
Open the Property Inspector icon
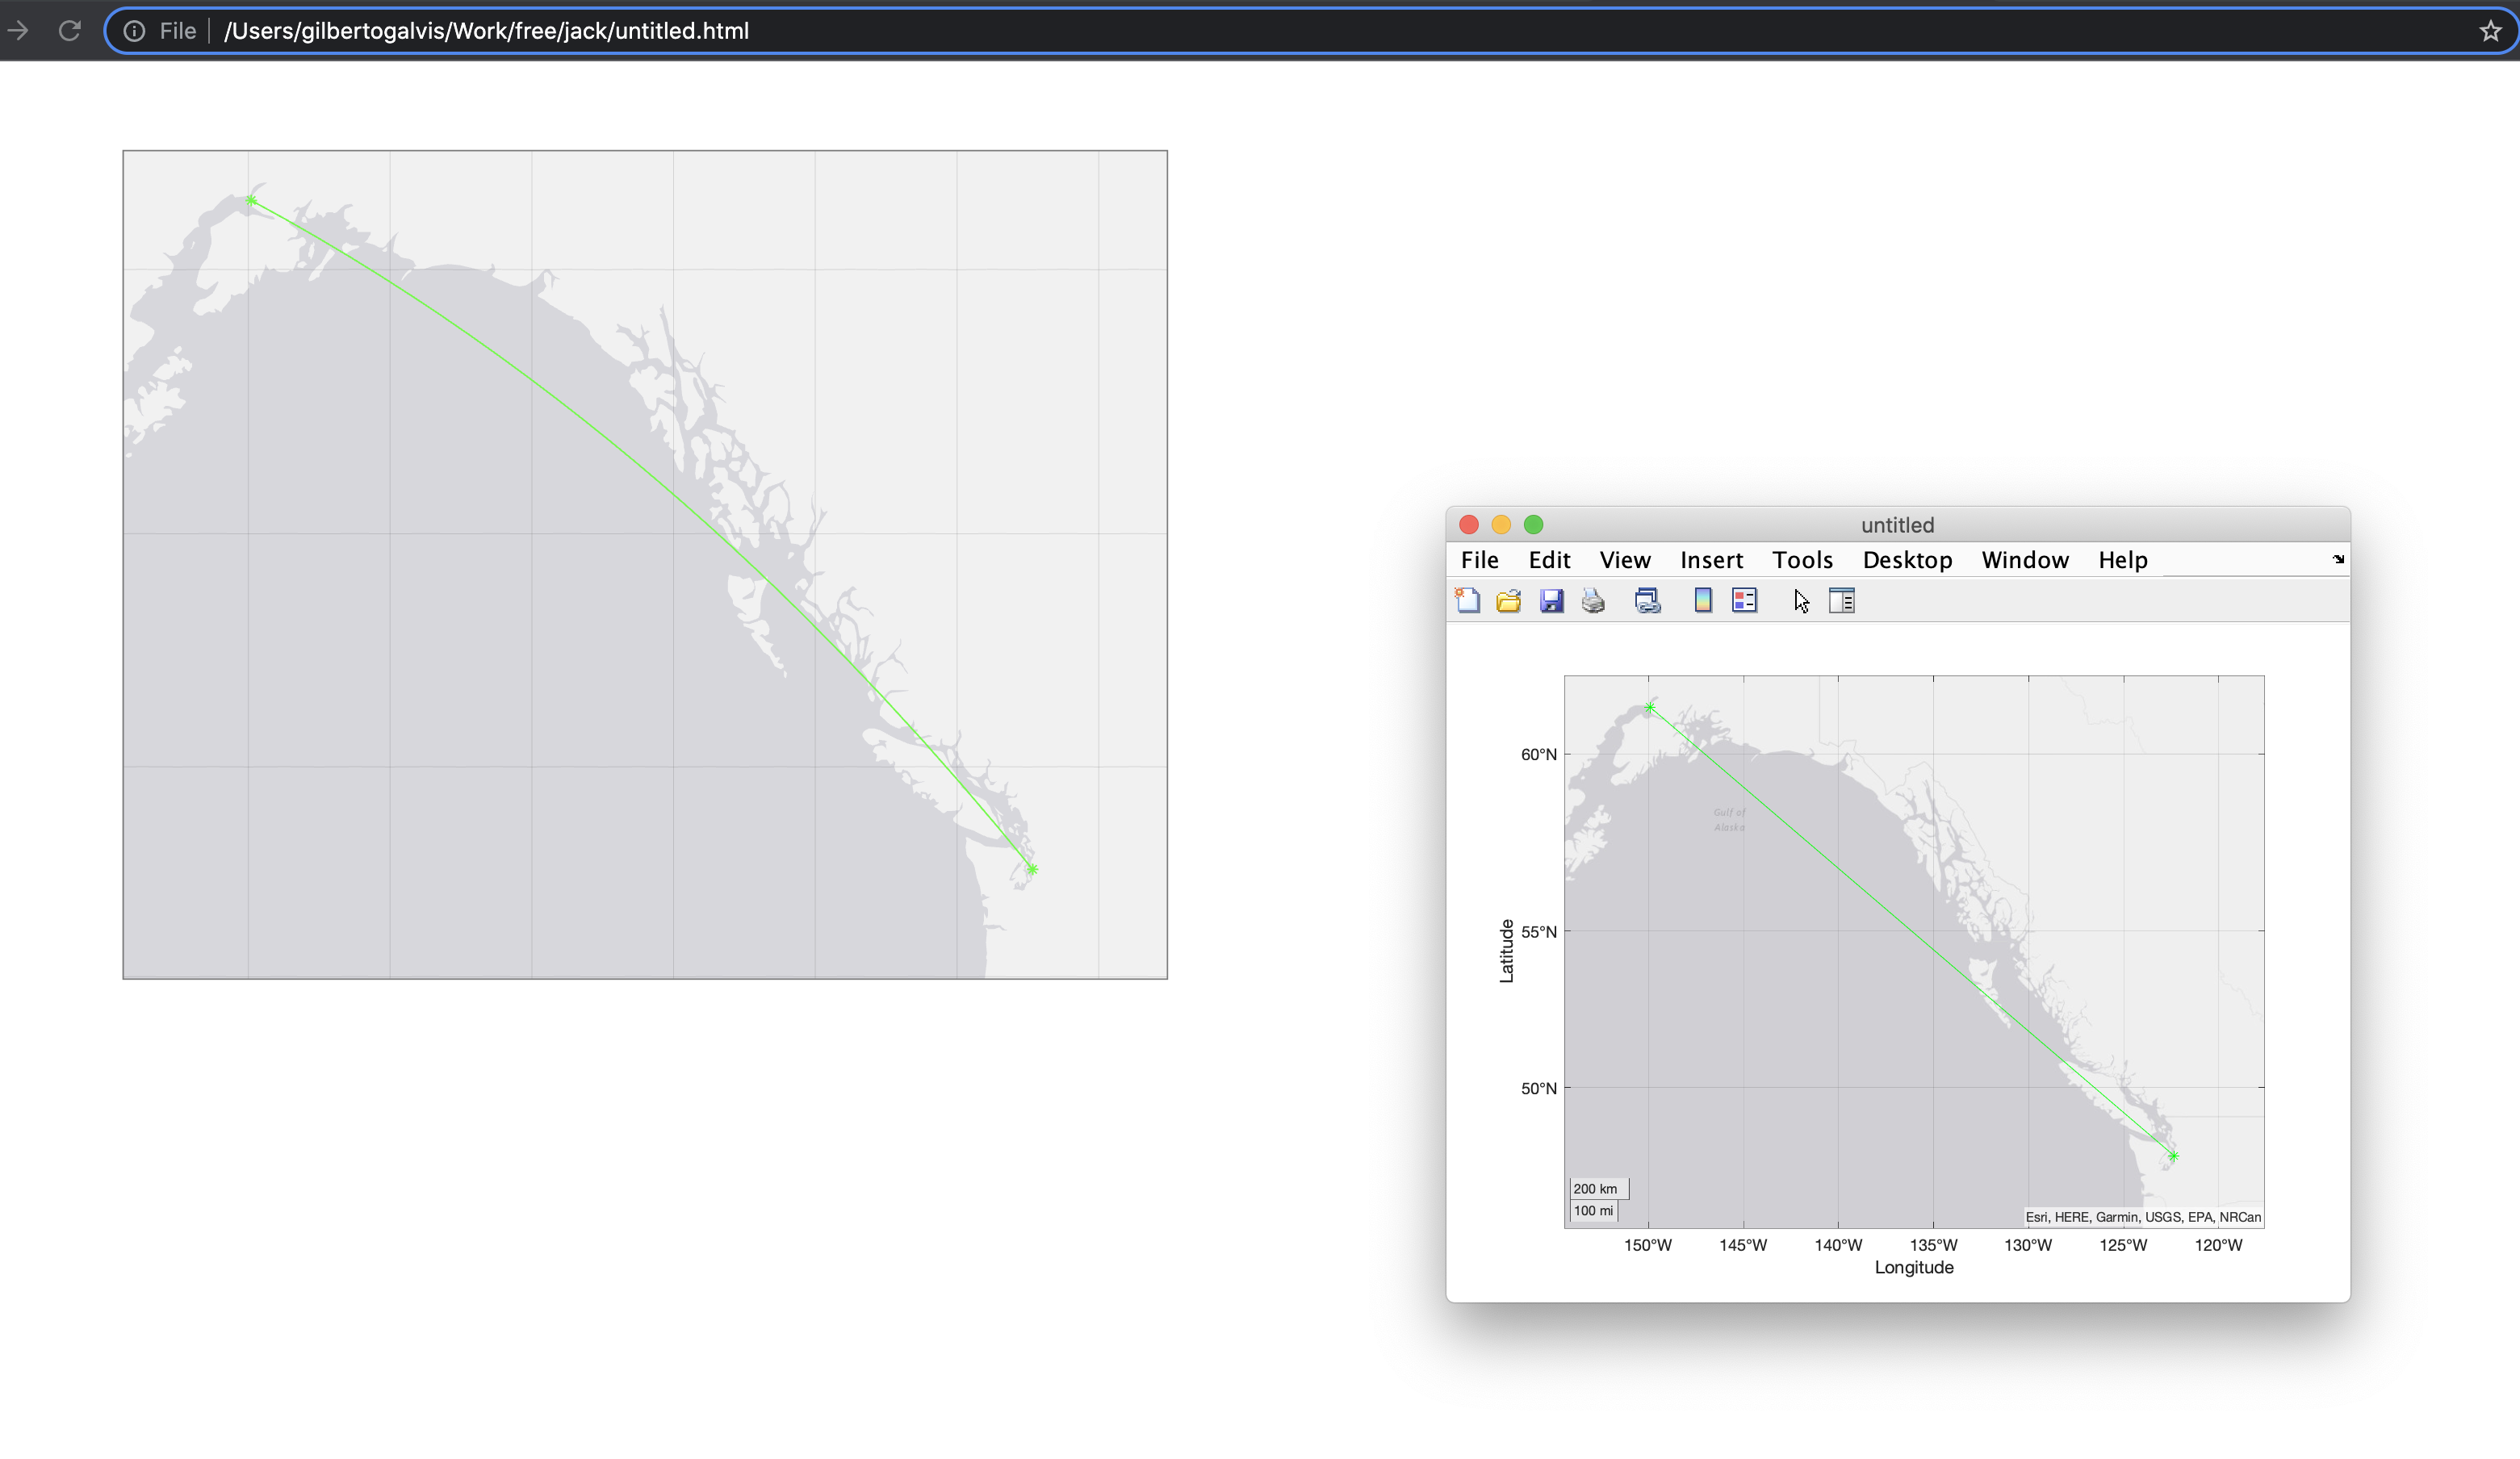[1841, 600]
